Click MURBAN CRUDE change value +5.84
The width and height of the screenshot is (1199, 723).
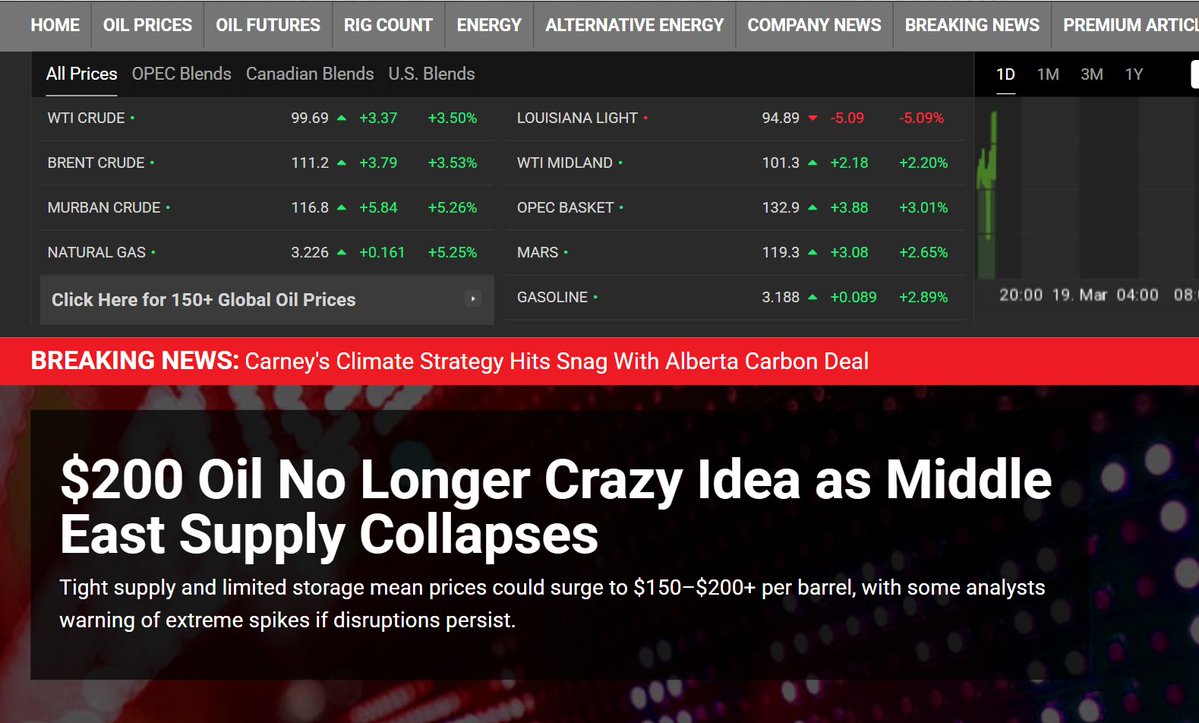(x=379, y=208)
